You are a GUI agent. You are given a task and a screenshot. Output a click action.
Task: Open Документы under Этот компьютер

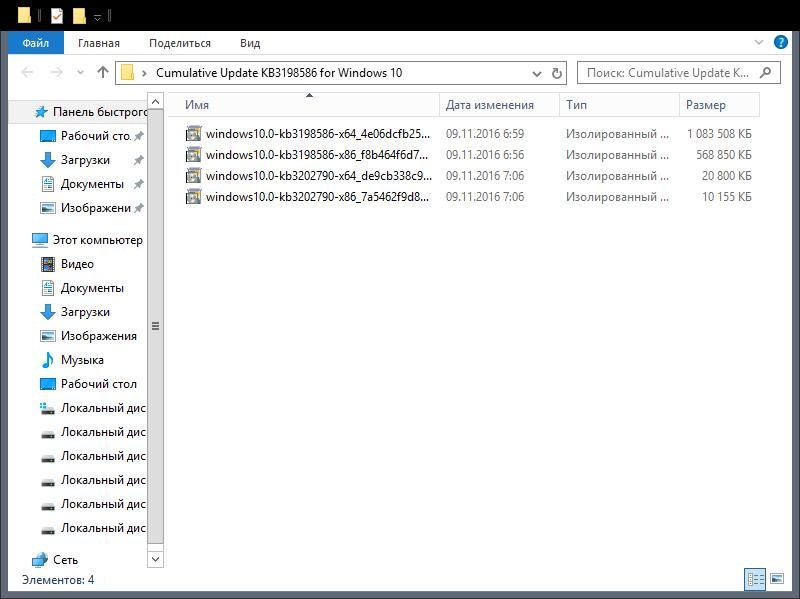(92, 288)
